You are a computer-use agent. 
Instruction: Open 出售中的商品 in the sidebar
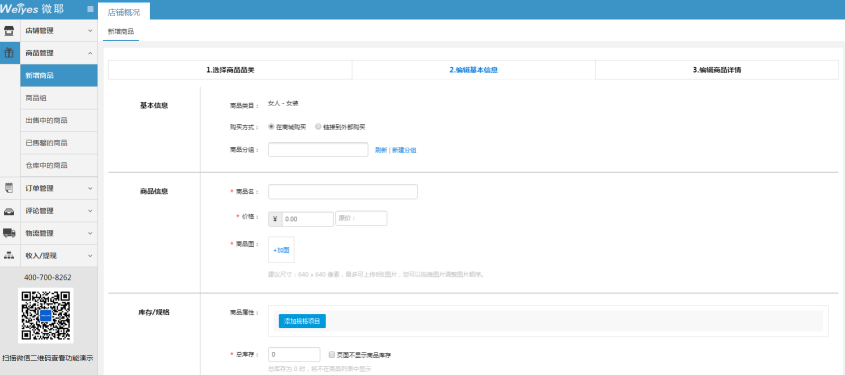[x=59, y=121]
